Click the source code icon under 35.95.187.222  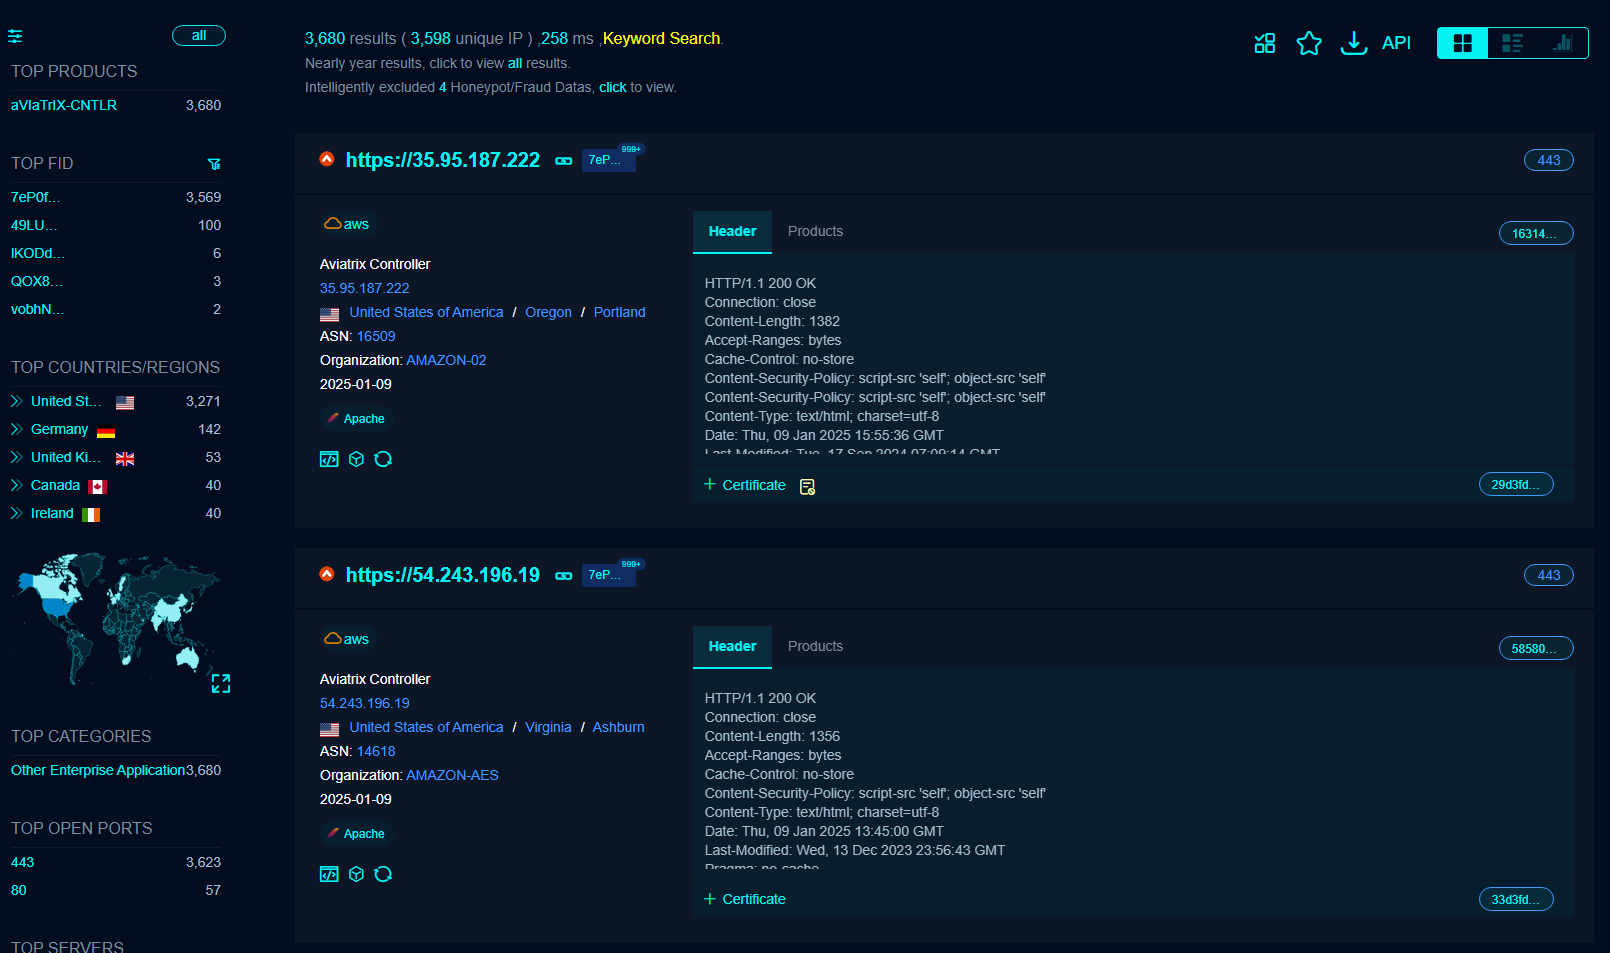pyautogui.click(x=329, y=459)
